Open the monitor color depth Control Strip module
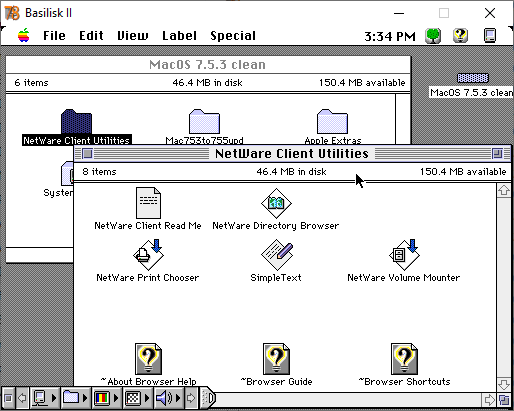 102,398
